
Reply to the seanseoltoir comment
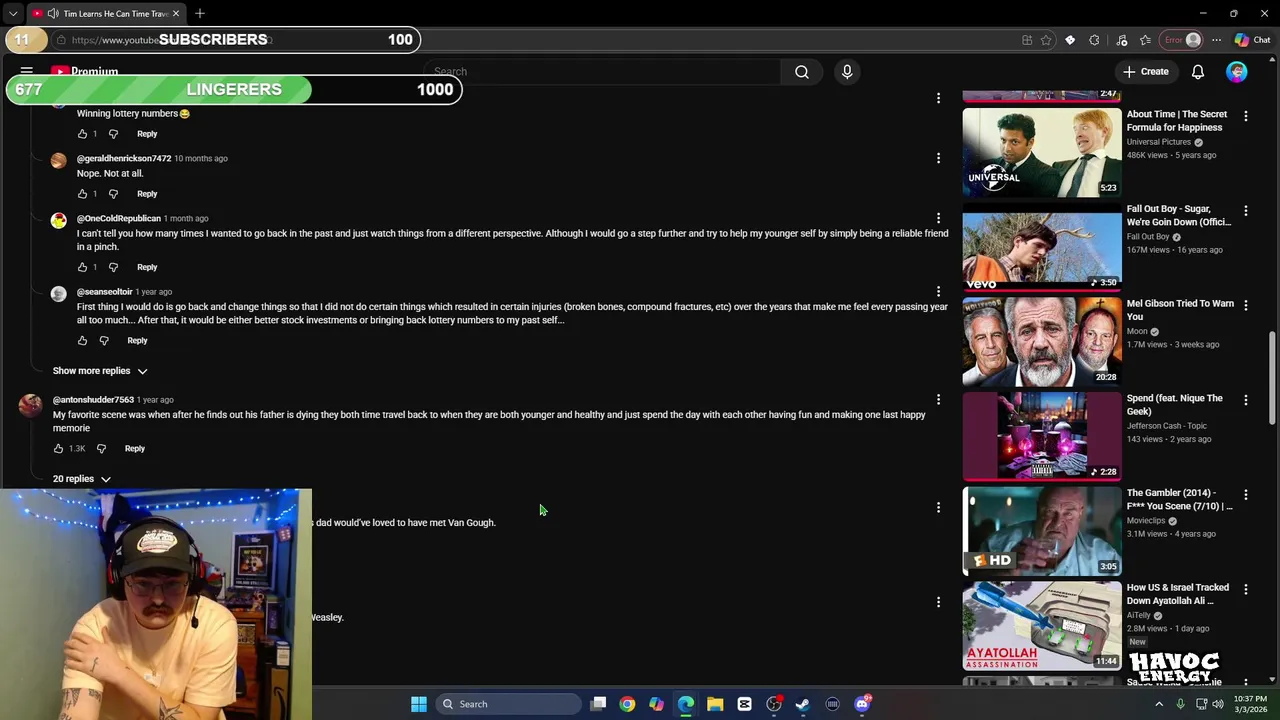(x=137, y=341)
